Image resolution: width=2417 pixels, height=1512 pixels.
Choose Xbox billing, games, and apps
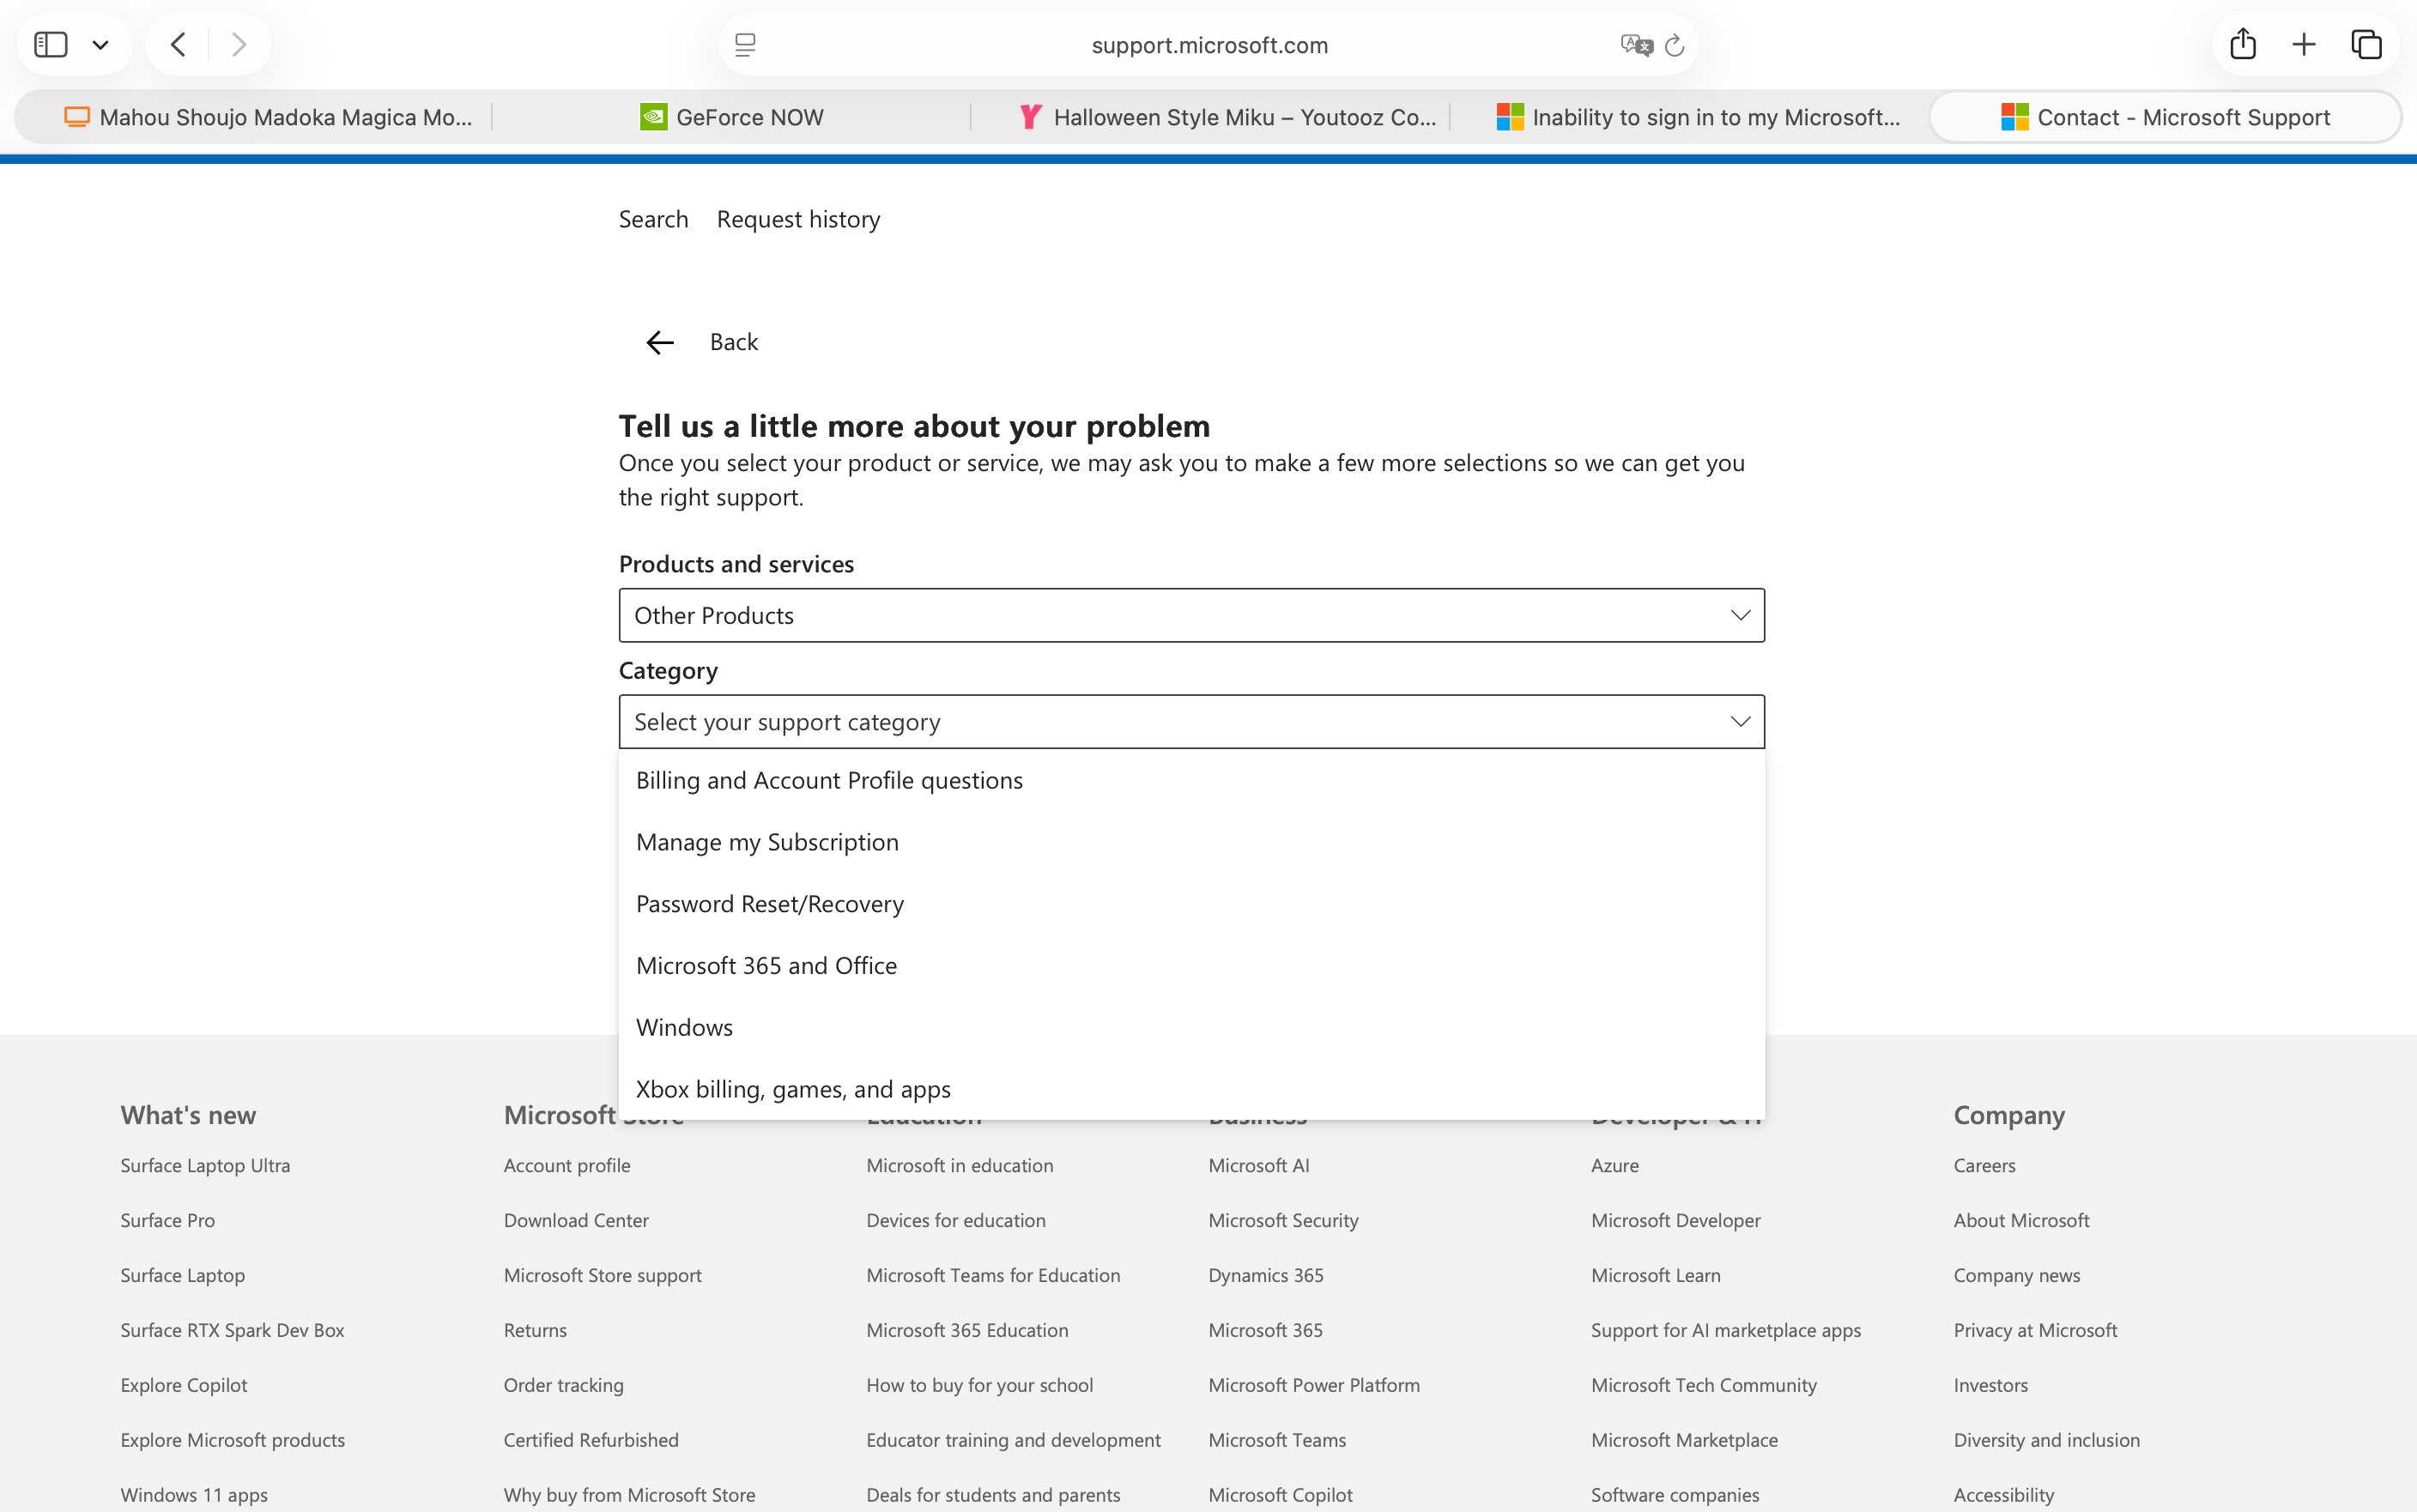pos(1191,1089)
